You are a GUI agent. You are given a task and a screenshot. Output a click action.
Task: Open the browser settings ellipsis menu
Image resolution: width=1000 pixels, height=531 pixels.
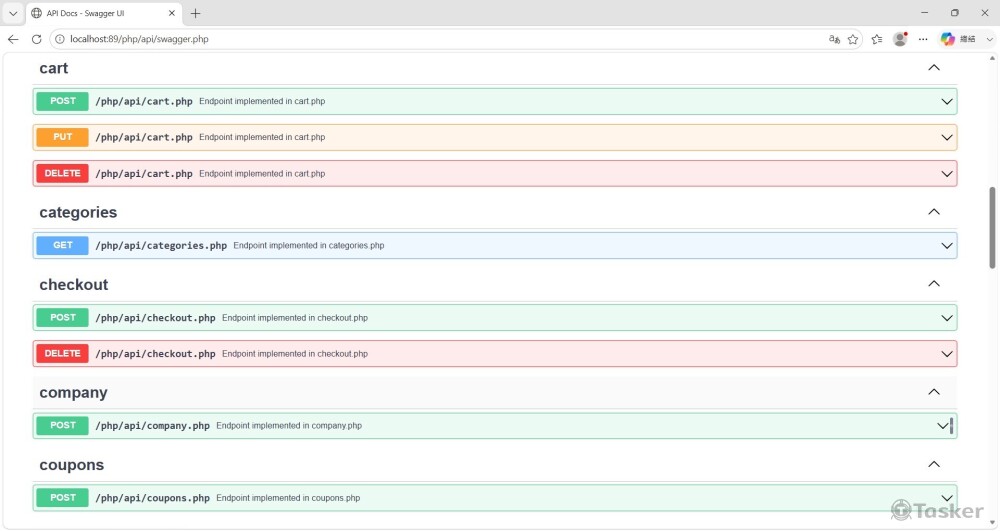pos(923,39)
